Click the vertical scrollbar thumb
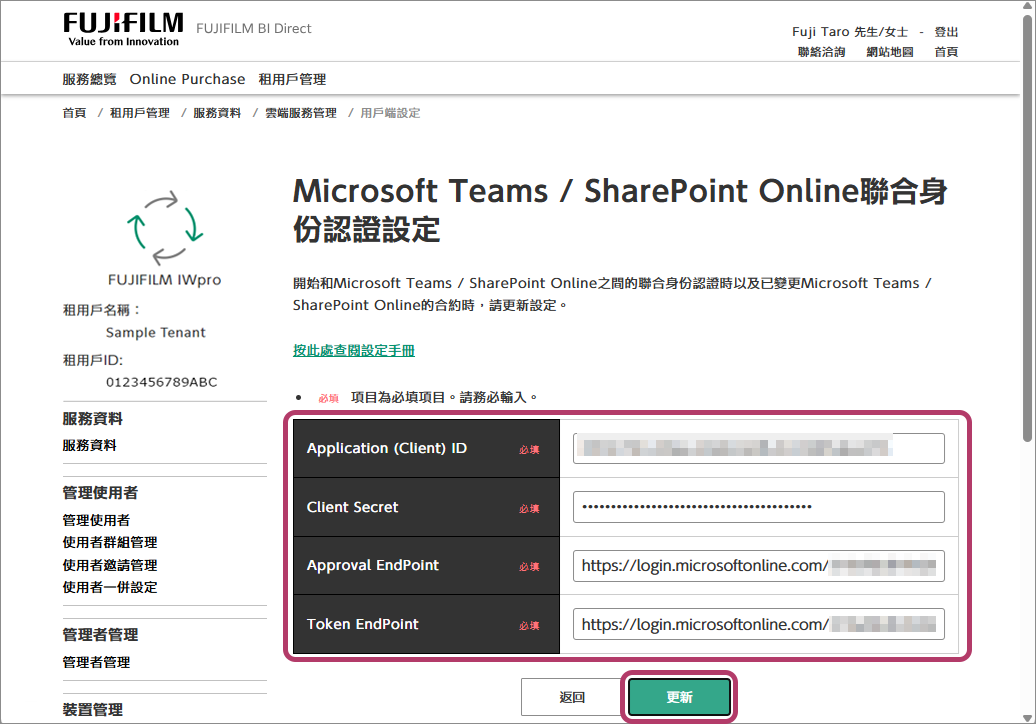 click(1027, 228)
